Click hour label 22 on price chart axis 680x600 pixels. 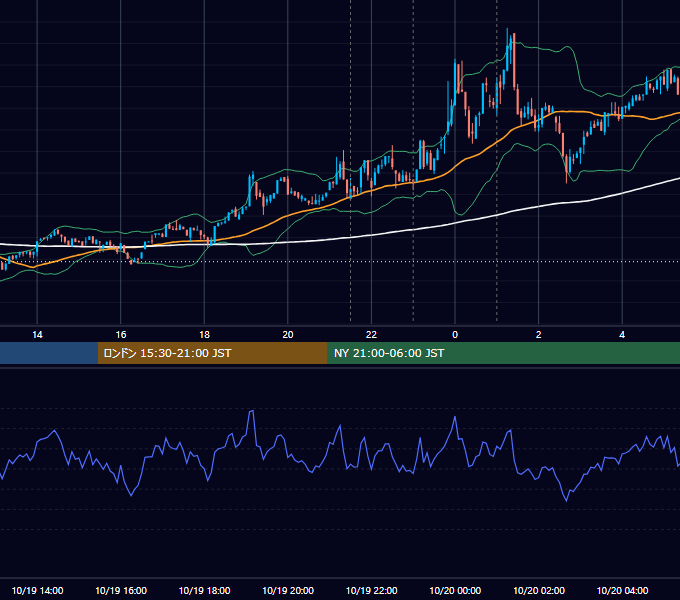pyautogui.click(x=371, y=335)
